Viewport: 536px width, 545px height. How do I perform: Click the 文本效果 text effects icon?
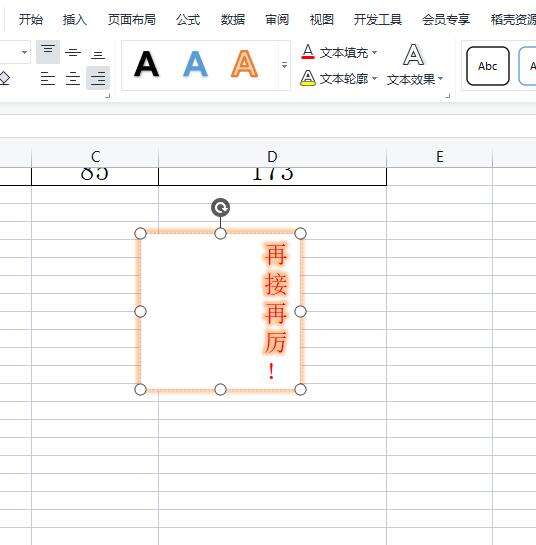(413, 55)
